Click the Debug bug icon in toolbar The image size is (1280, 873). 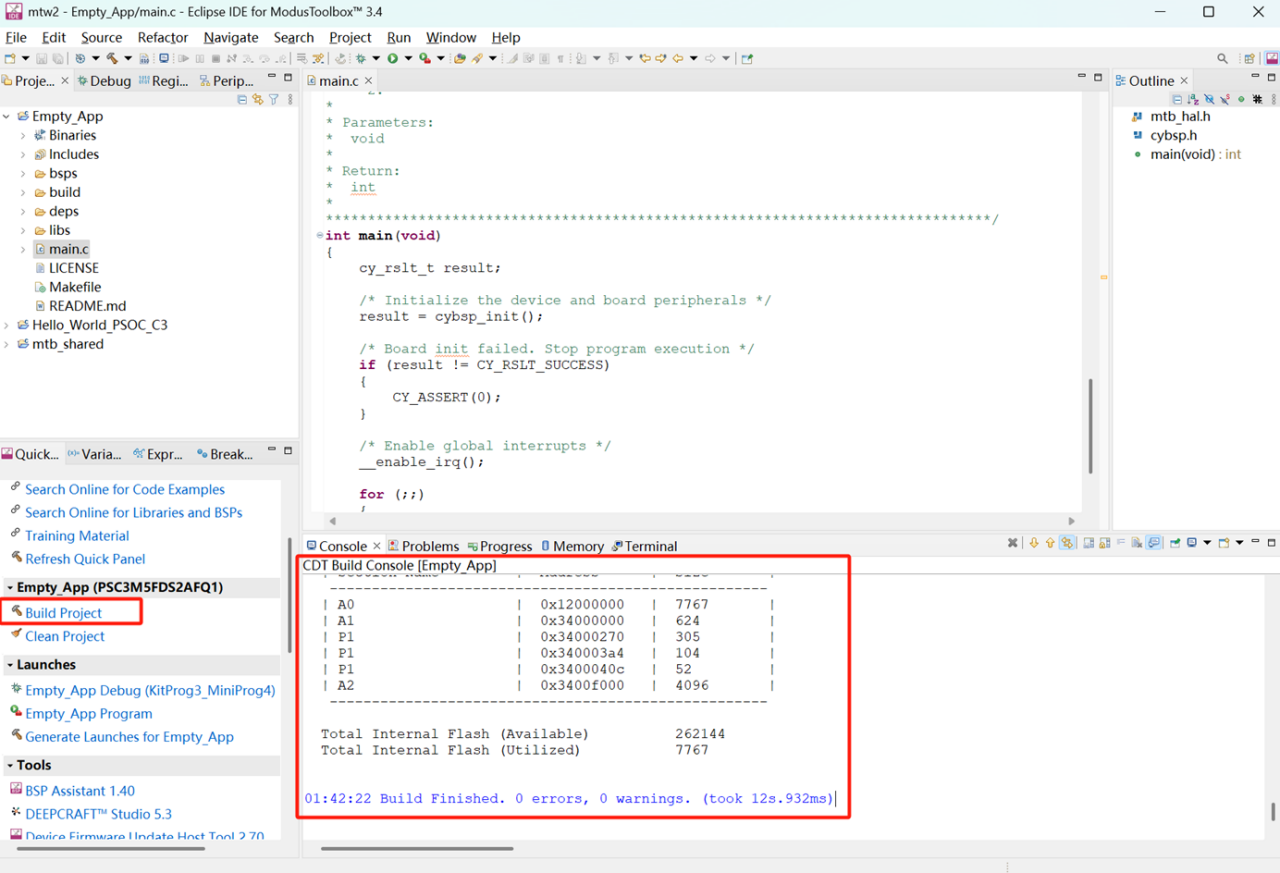tap(361, 59)
